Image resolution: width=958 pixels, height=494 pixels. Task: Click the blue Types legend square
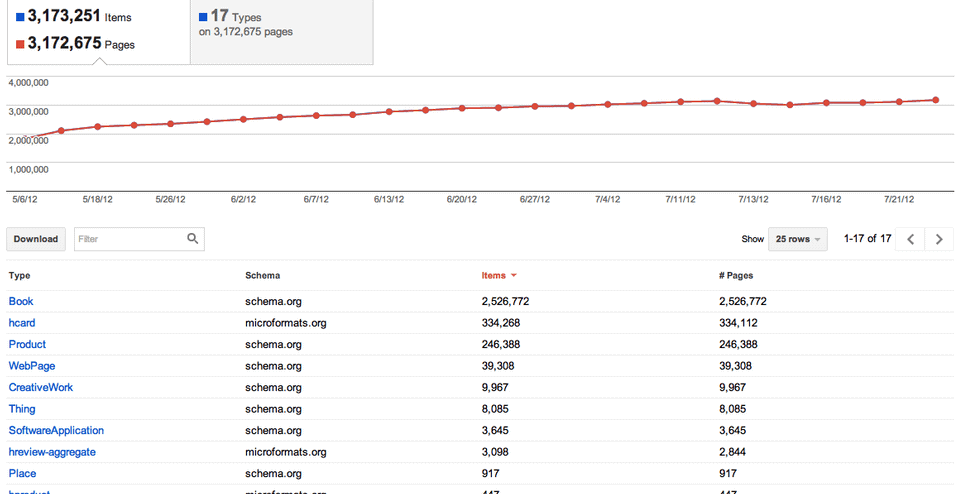point(203,16)
